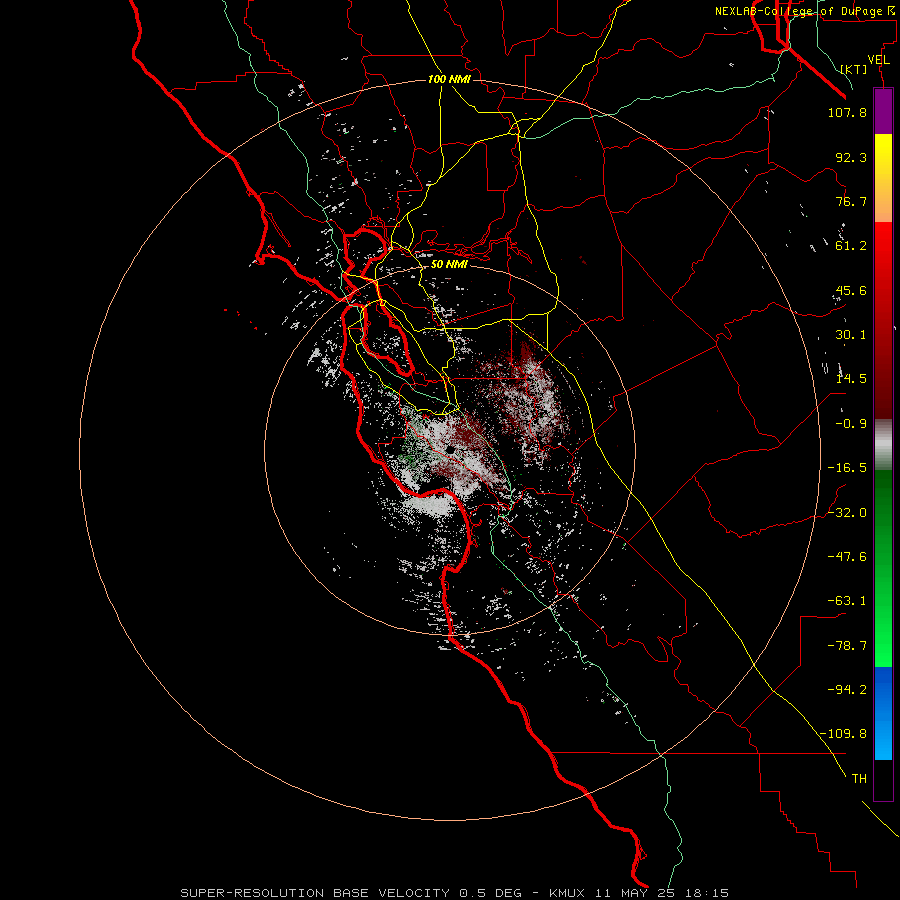Click the blue segment of the velocity color bar

pyautogui.click(x=883, y=713)
